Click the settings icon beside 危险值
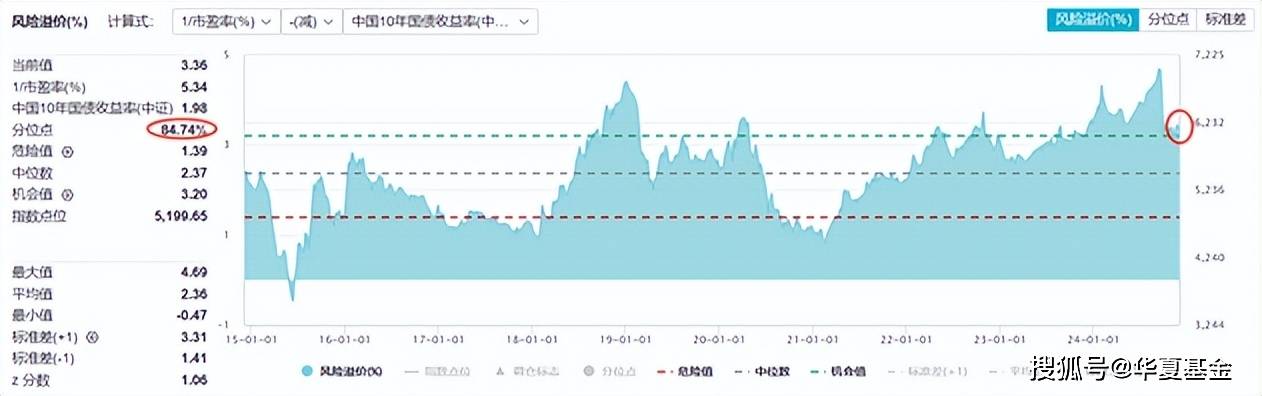 coord(68,152)
